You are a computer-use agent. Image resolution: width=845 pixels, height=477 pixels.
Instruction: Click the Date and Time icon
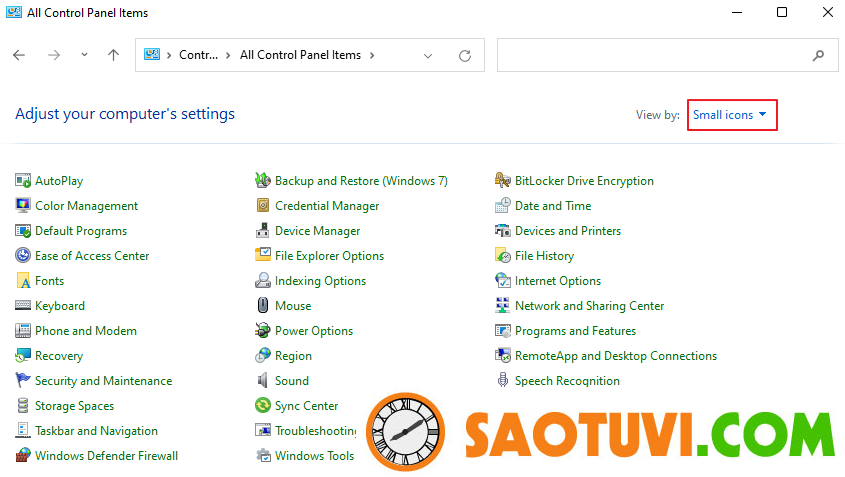[x=502, y=205]
